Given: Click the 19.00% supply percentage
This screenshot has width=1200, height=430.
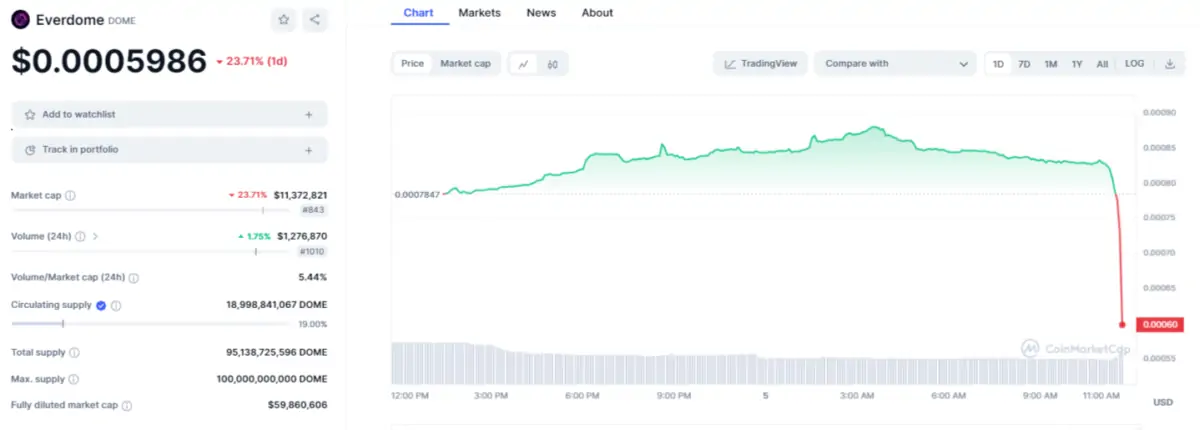Looking at the screenshot, I should click(312, 324).
